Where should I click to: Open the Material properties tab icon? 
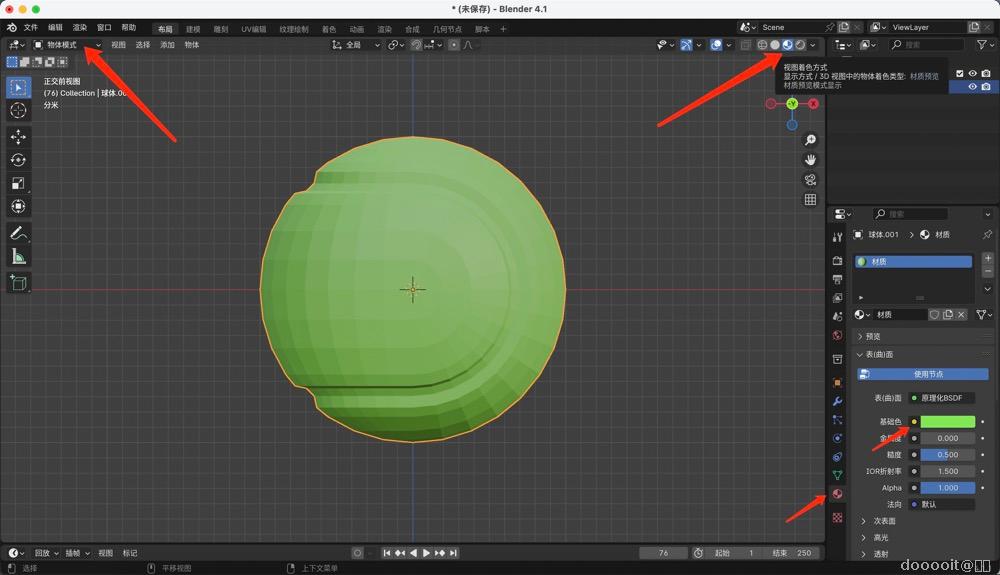837,494
